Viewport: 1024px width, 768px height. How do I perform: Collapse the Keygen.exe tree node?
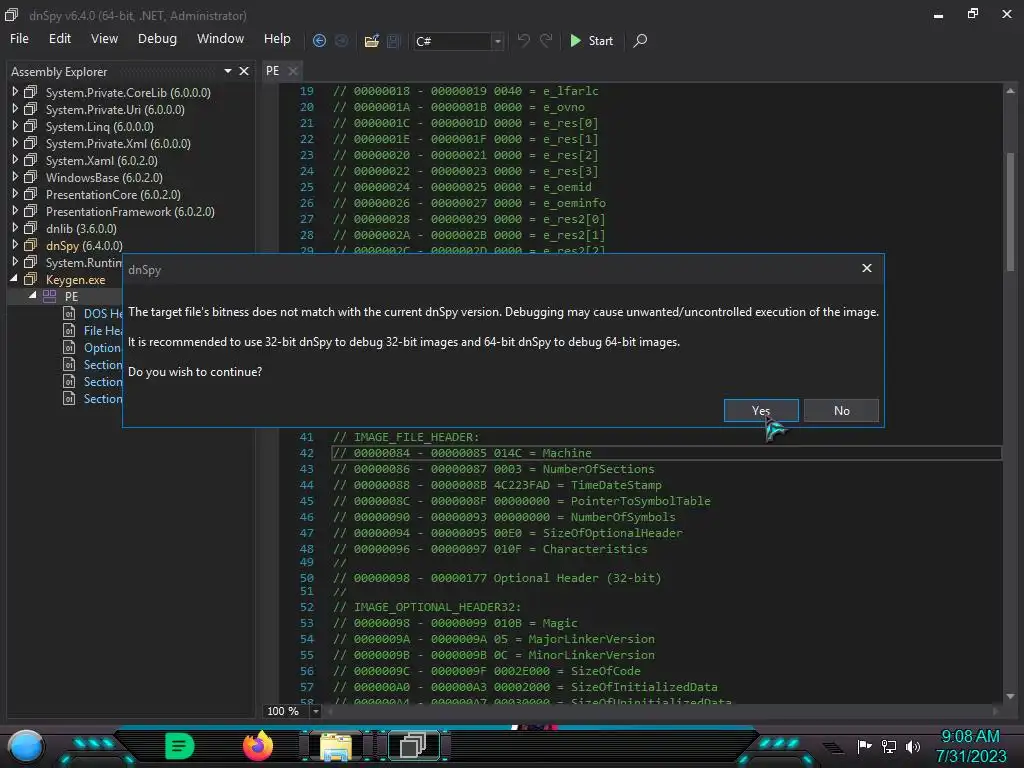coord(14,279)
